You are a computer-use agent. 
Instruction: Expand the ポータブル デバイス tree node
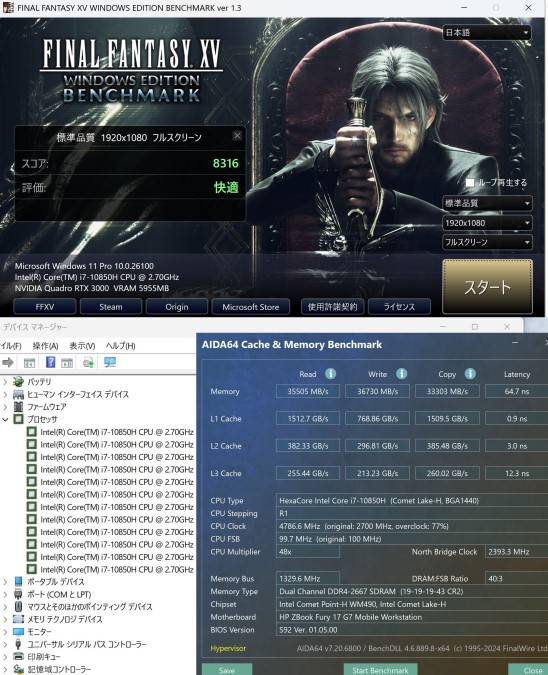tap(5, 582)
